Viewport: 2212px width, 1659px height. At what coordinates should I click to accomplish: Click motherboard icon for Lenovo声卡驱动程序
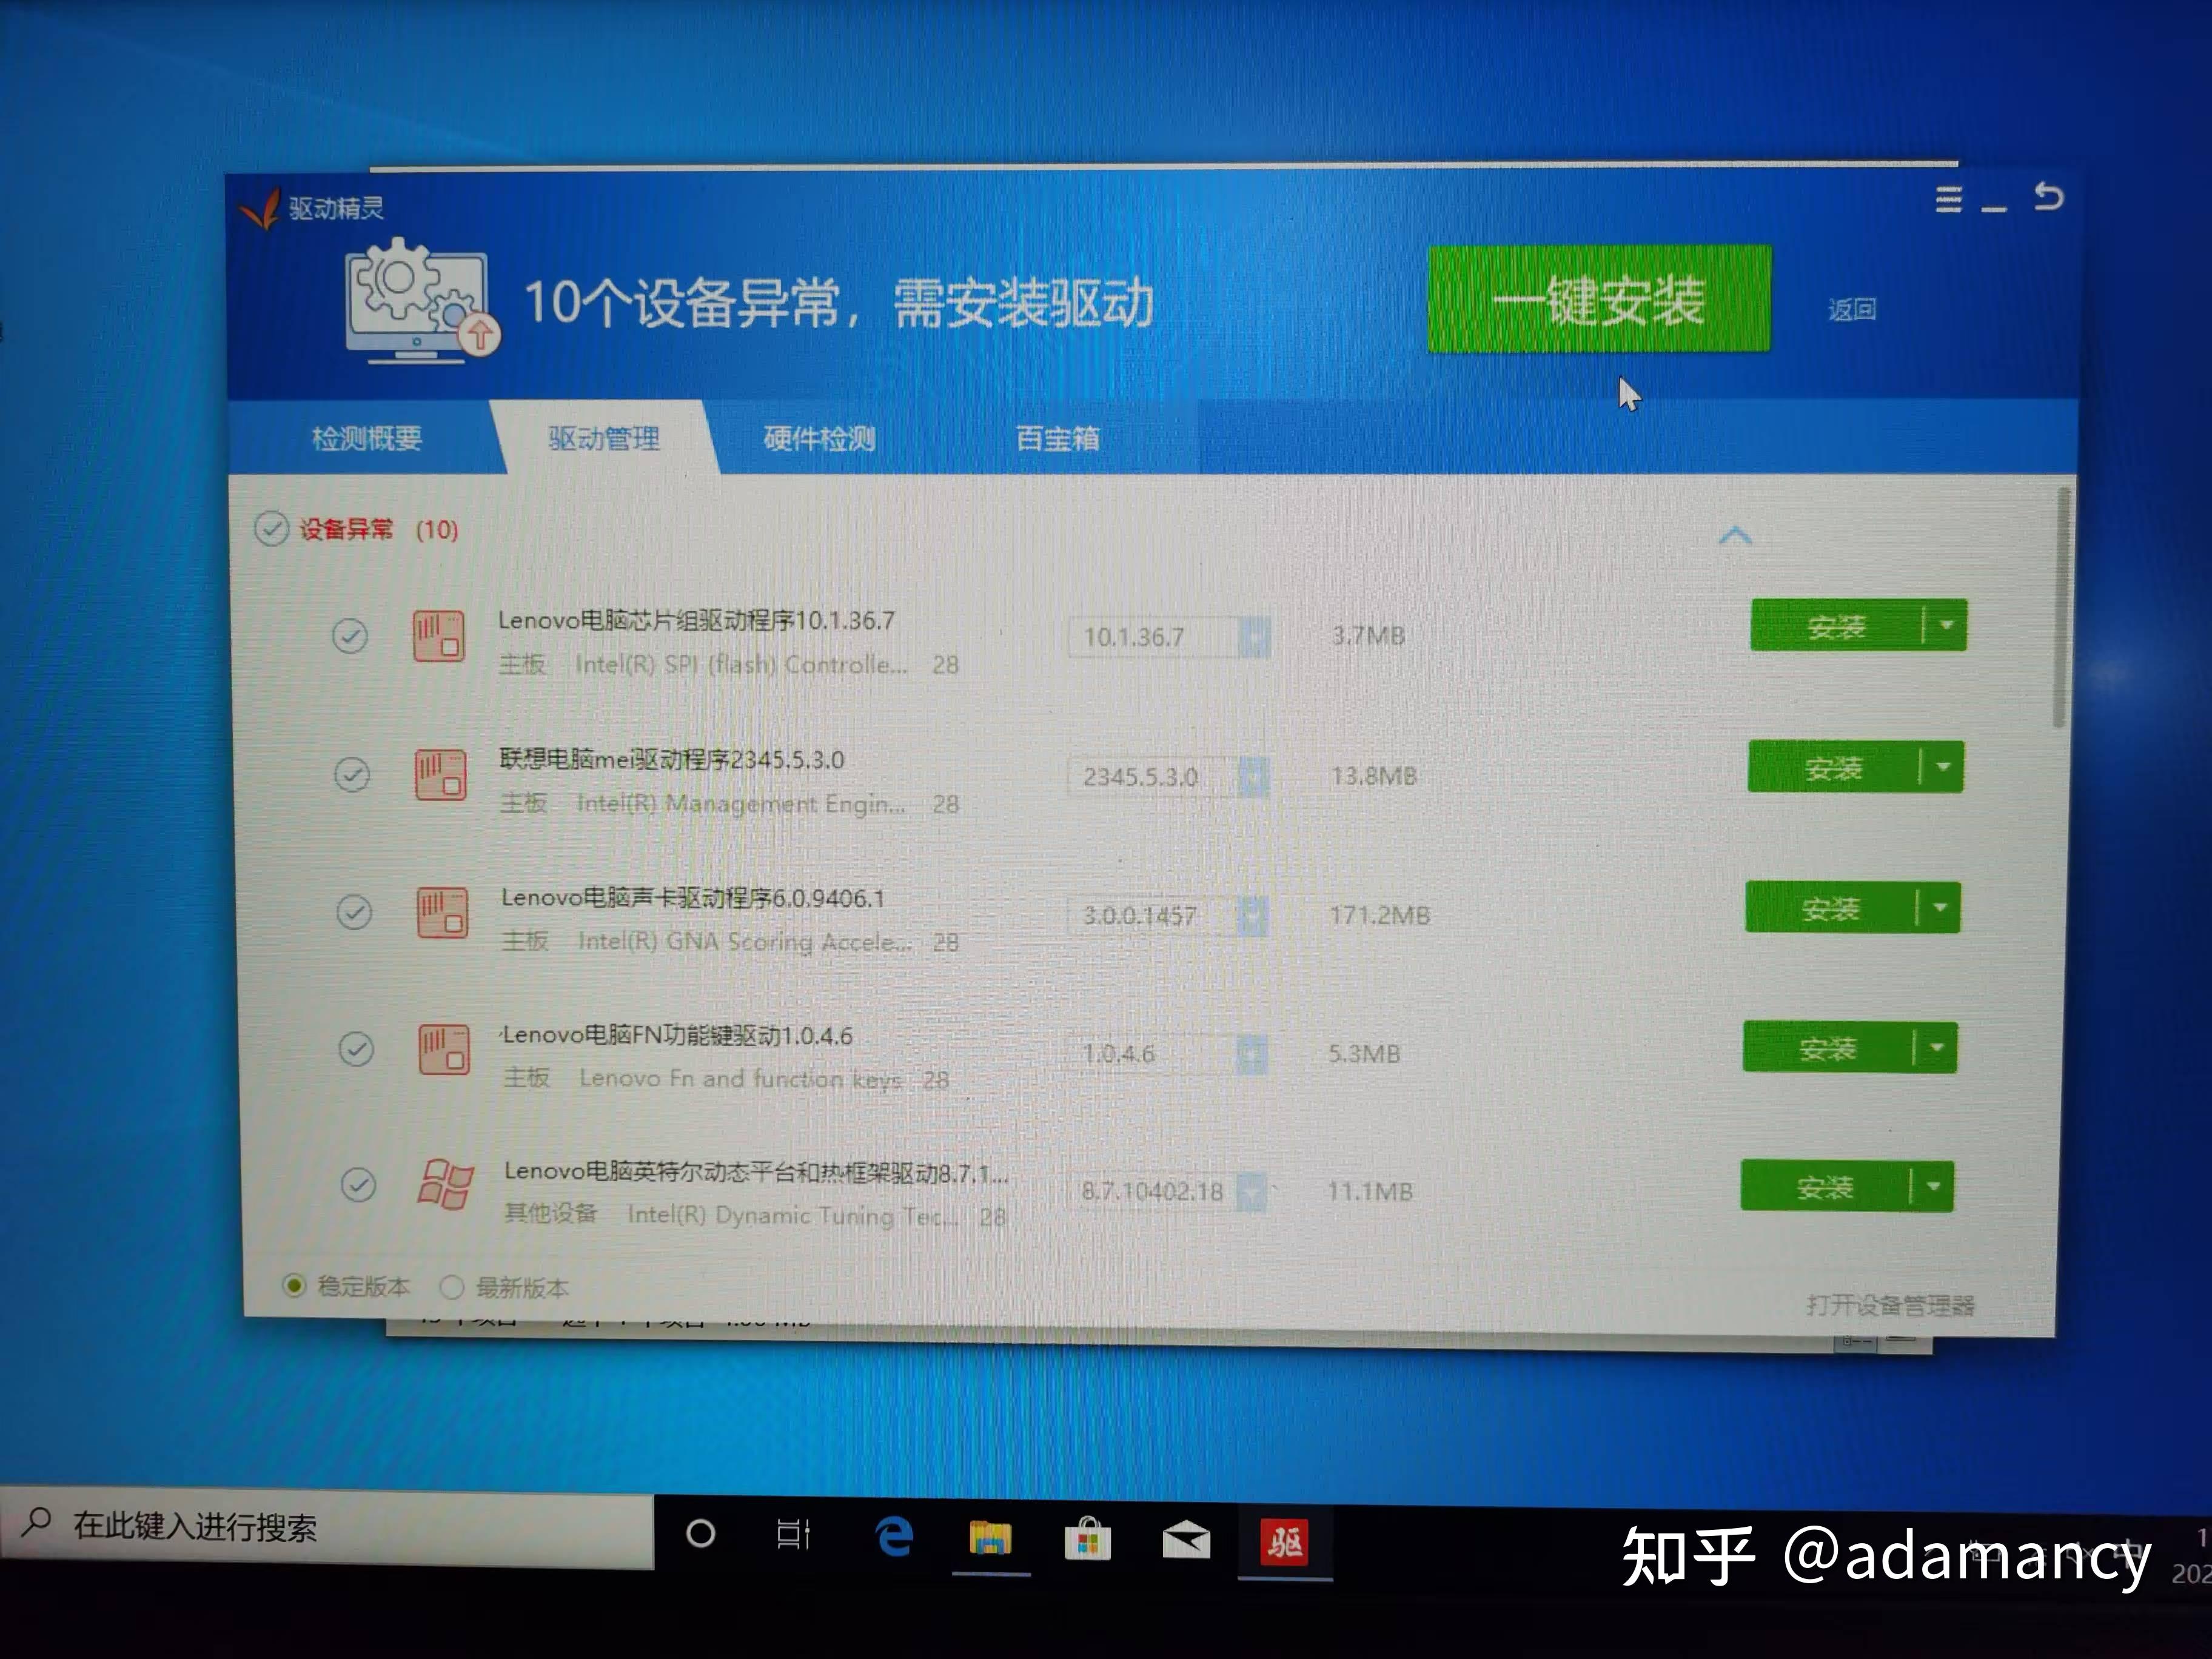pos(443,912)
